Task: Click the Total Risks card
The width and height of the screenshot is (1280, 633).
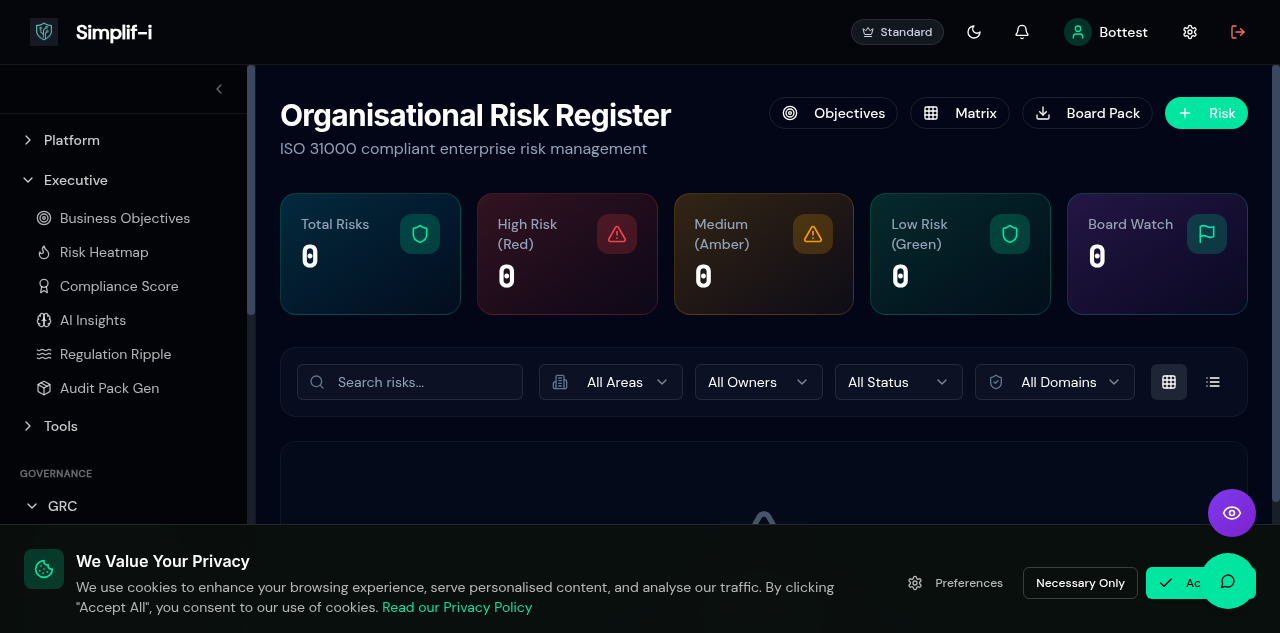Action: click(370, 254)
